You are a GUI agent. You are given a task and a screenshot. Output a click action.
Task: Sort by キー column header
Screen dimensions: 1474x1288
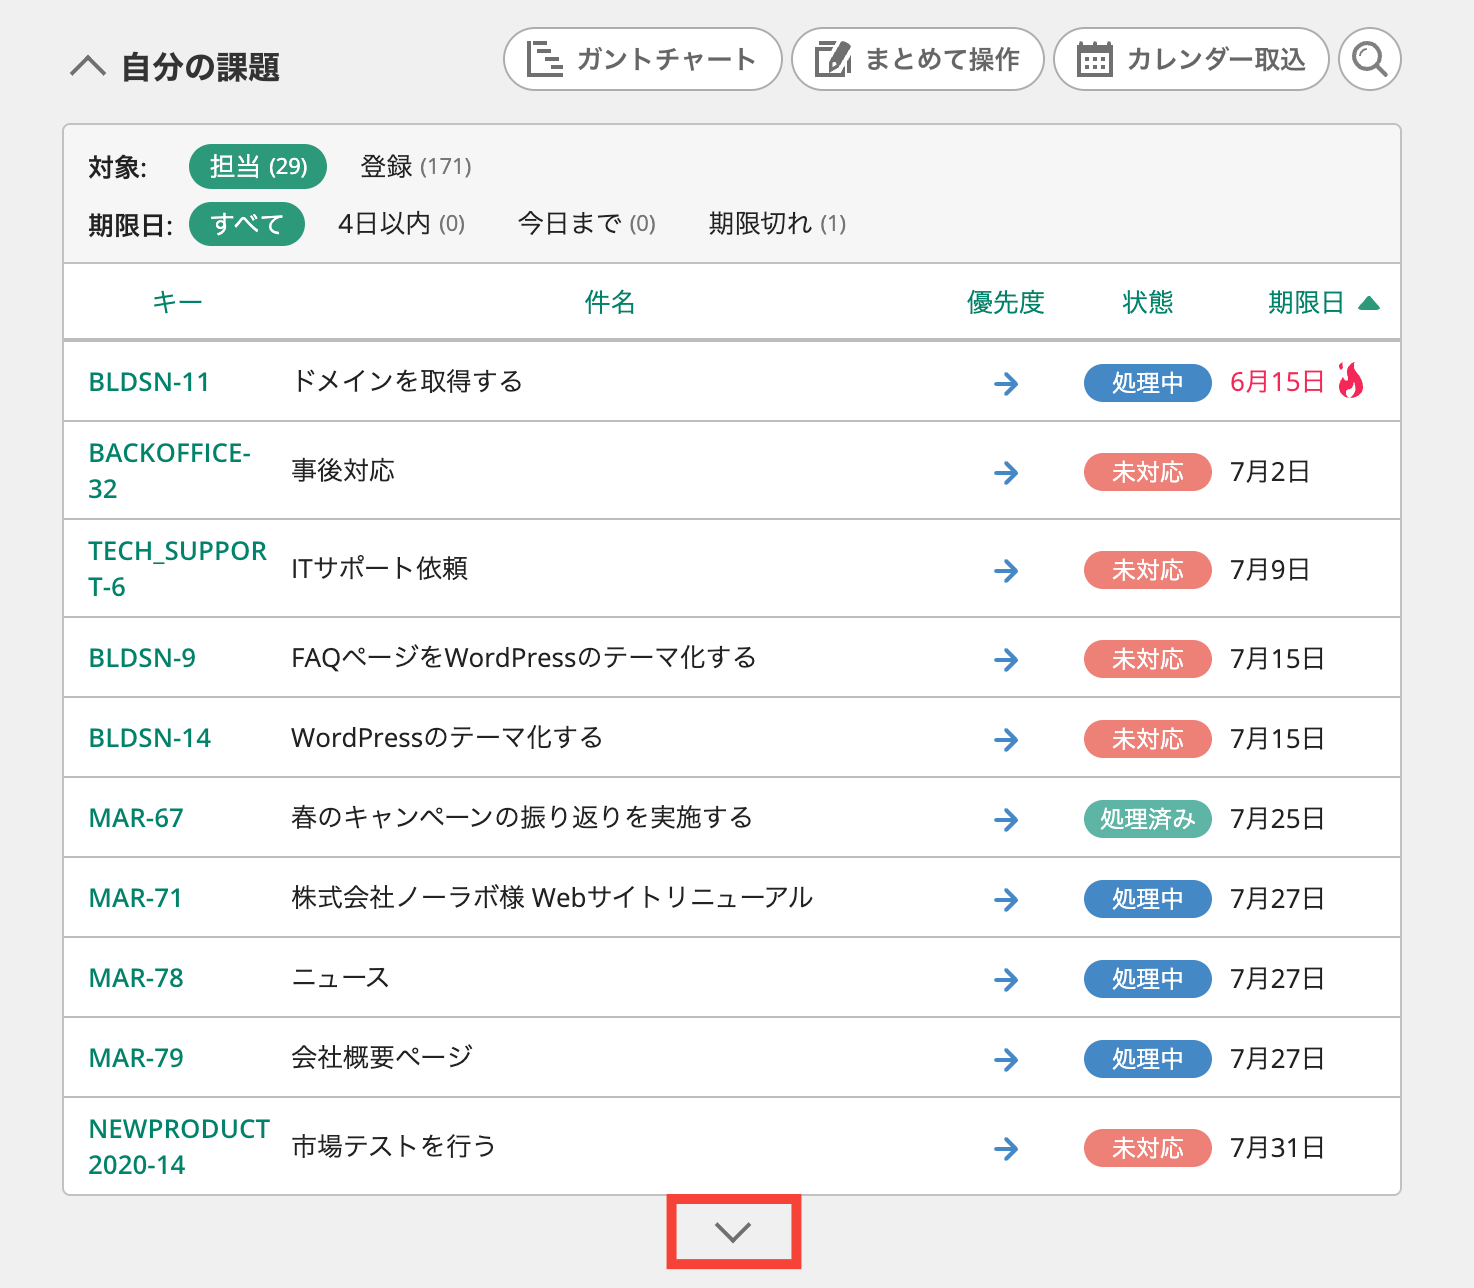(x=178, y=302)
